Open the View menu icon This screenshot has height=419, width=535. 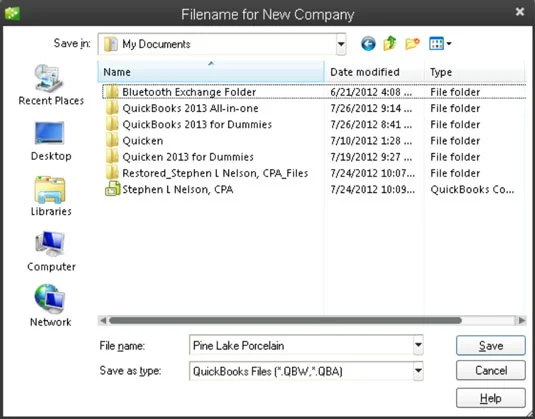tap(440, 43)
